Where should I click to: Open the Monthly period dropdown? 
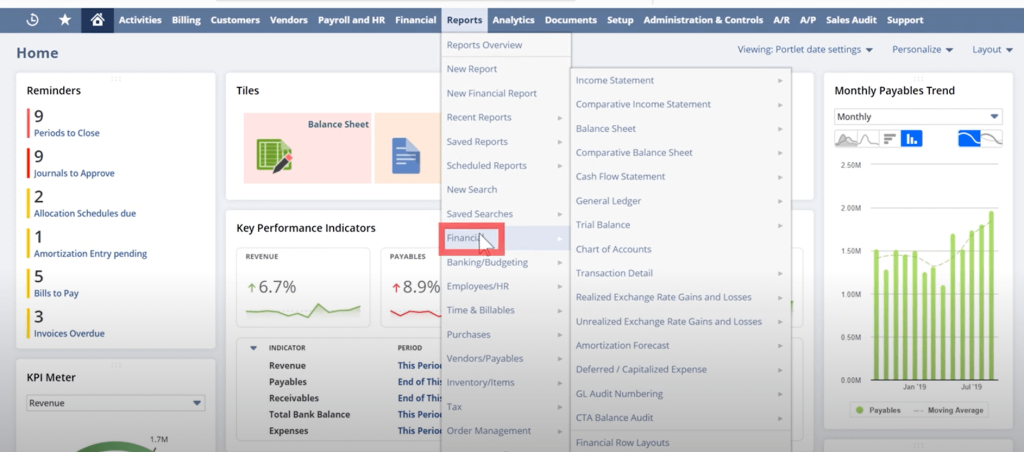918,117
